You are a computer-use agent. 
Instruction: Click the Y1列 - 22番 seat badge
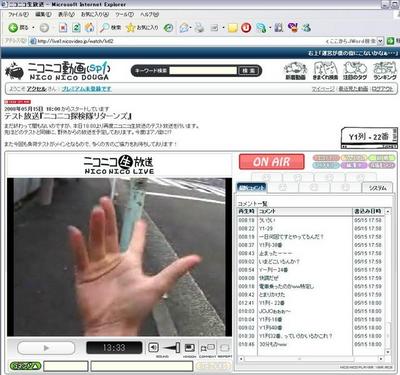[369, 137]
